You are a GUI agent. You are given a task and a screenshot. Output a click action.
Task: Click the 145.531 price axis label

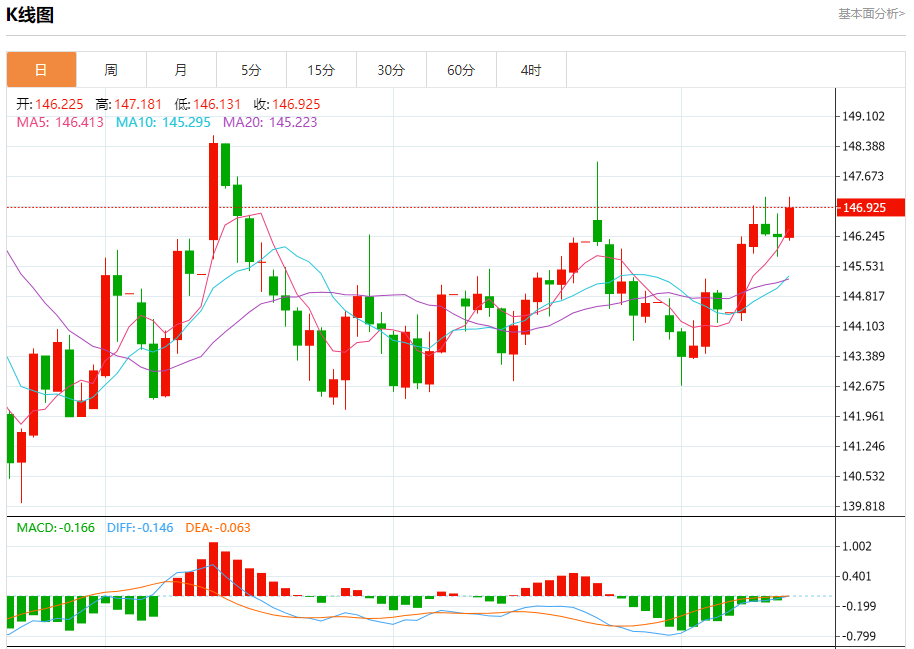pos(863,266)
